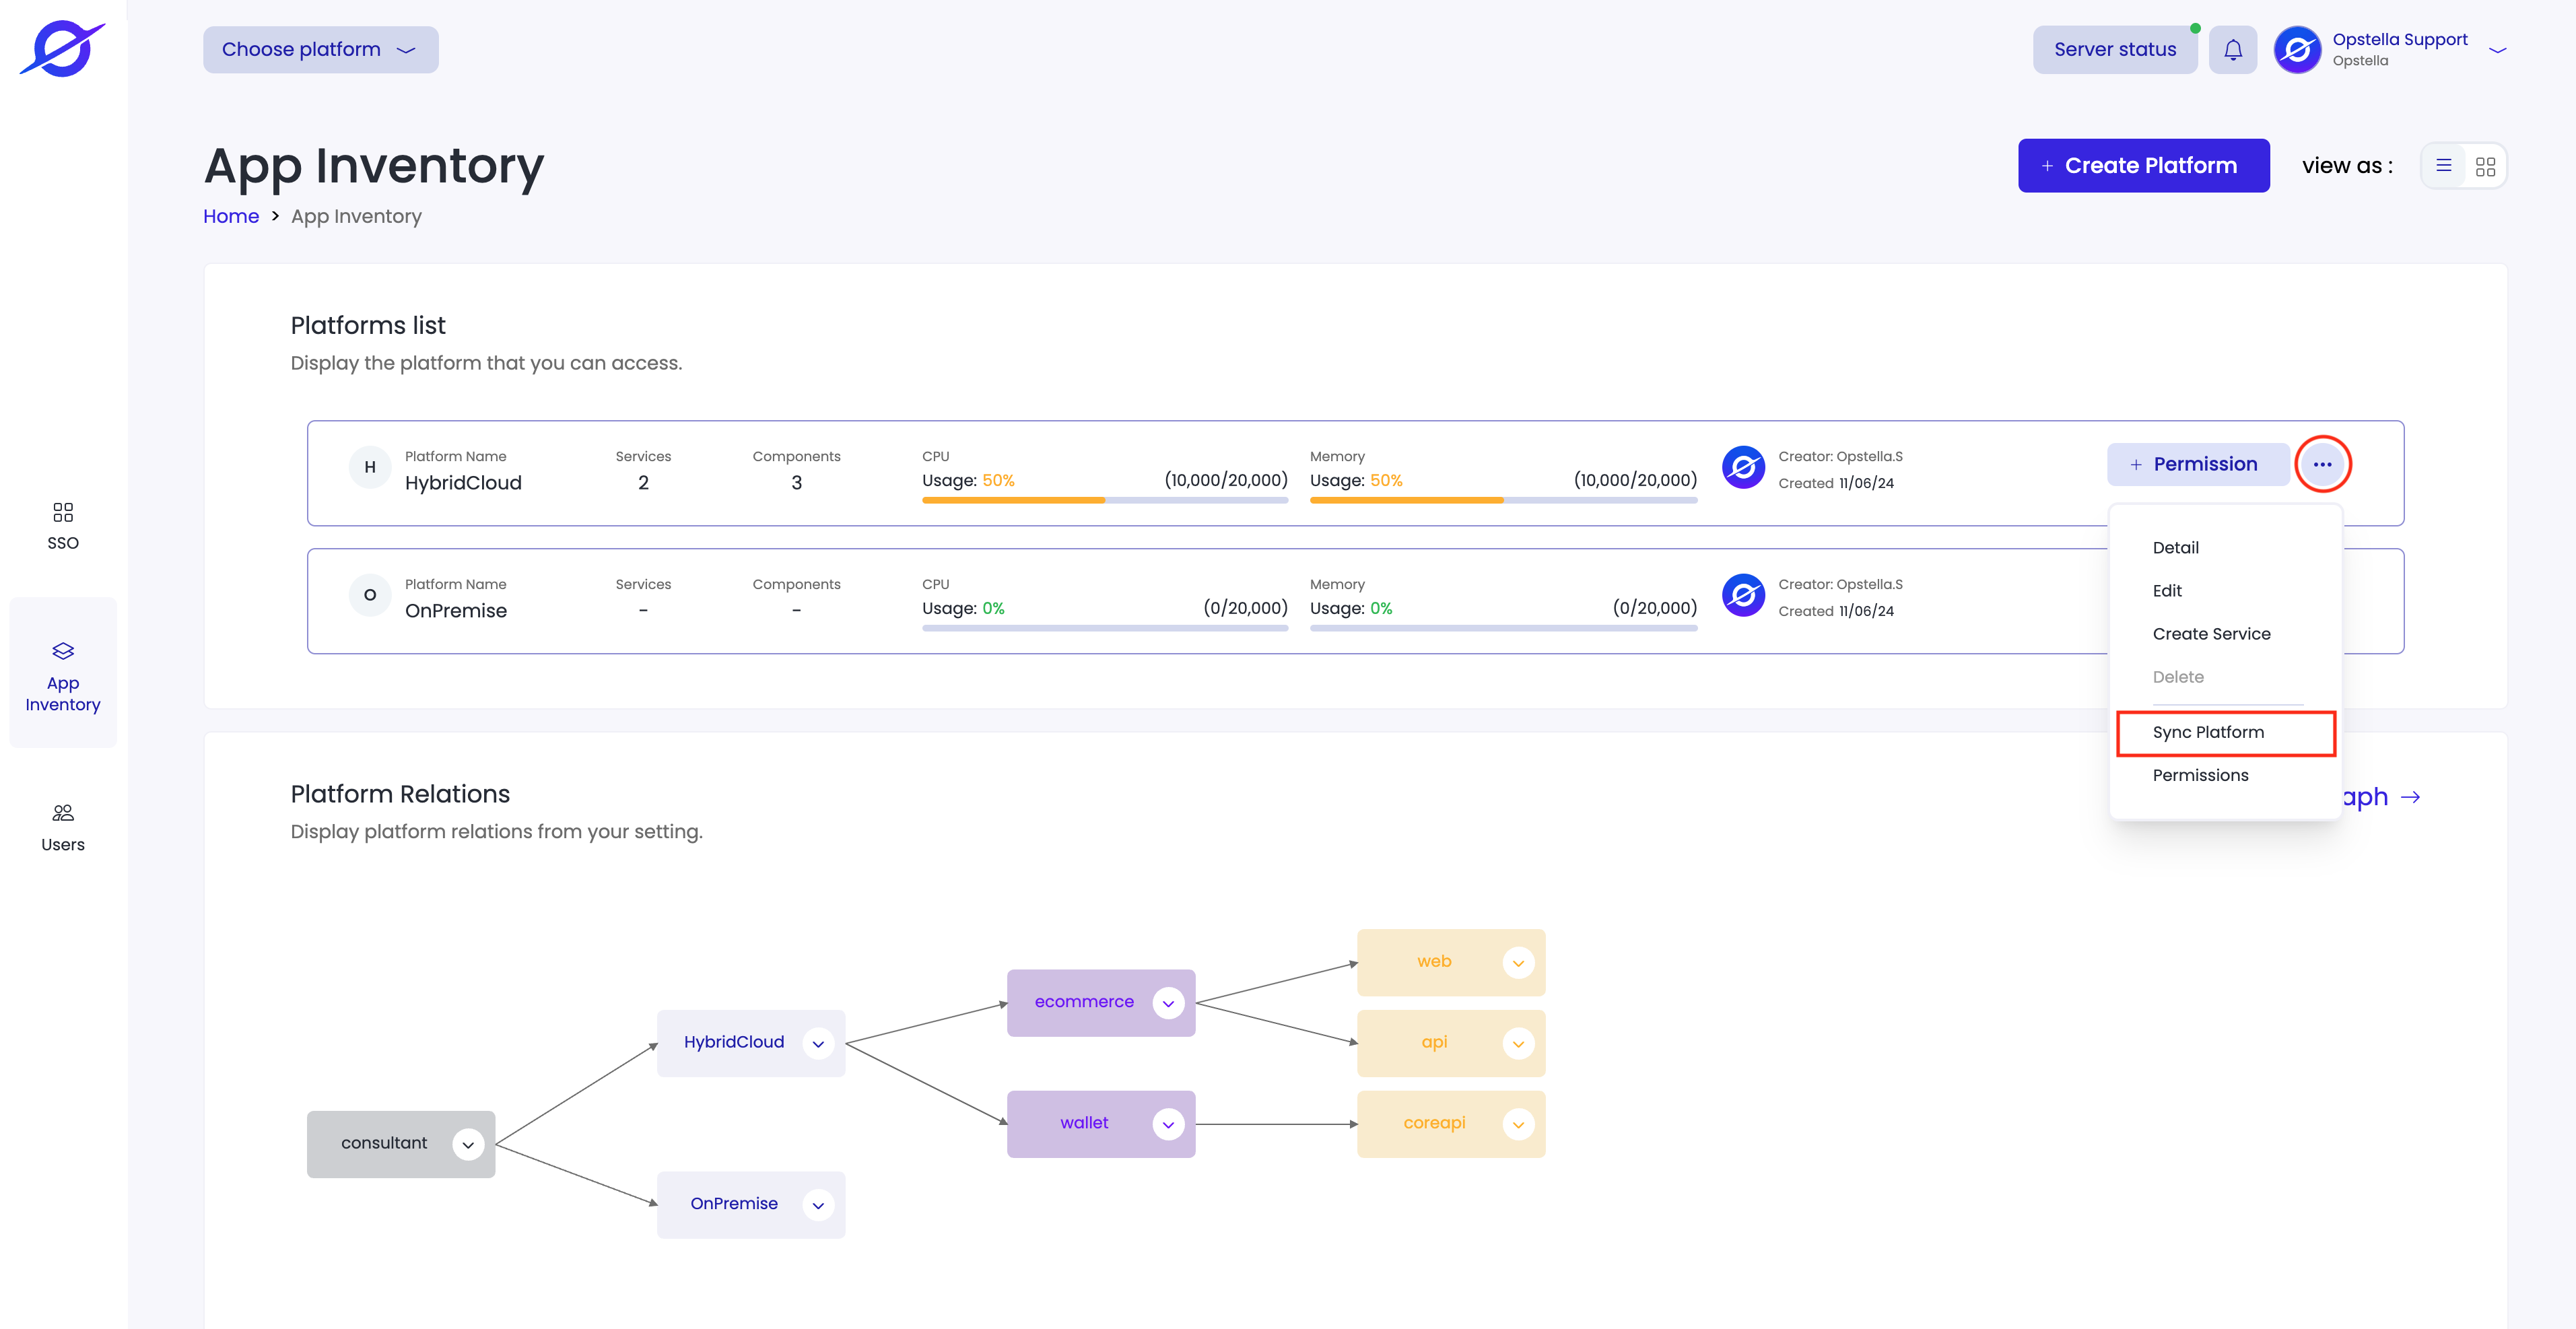Open the SSO sidebar section
The width and height of the screenshot is (2576, 1329).
tap(63, 526)
